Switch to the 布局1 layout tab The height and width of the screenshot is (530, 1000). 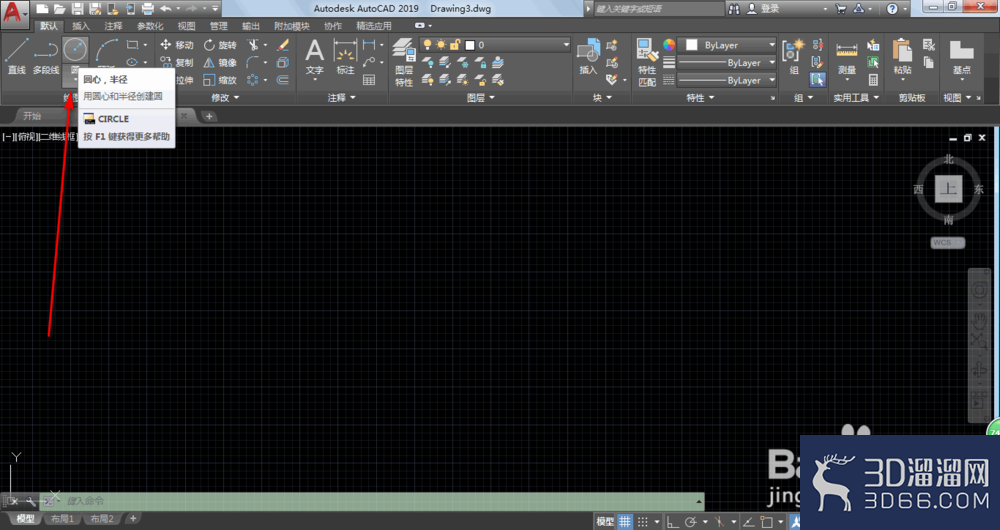62,519
